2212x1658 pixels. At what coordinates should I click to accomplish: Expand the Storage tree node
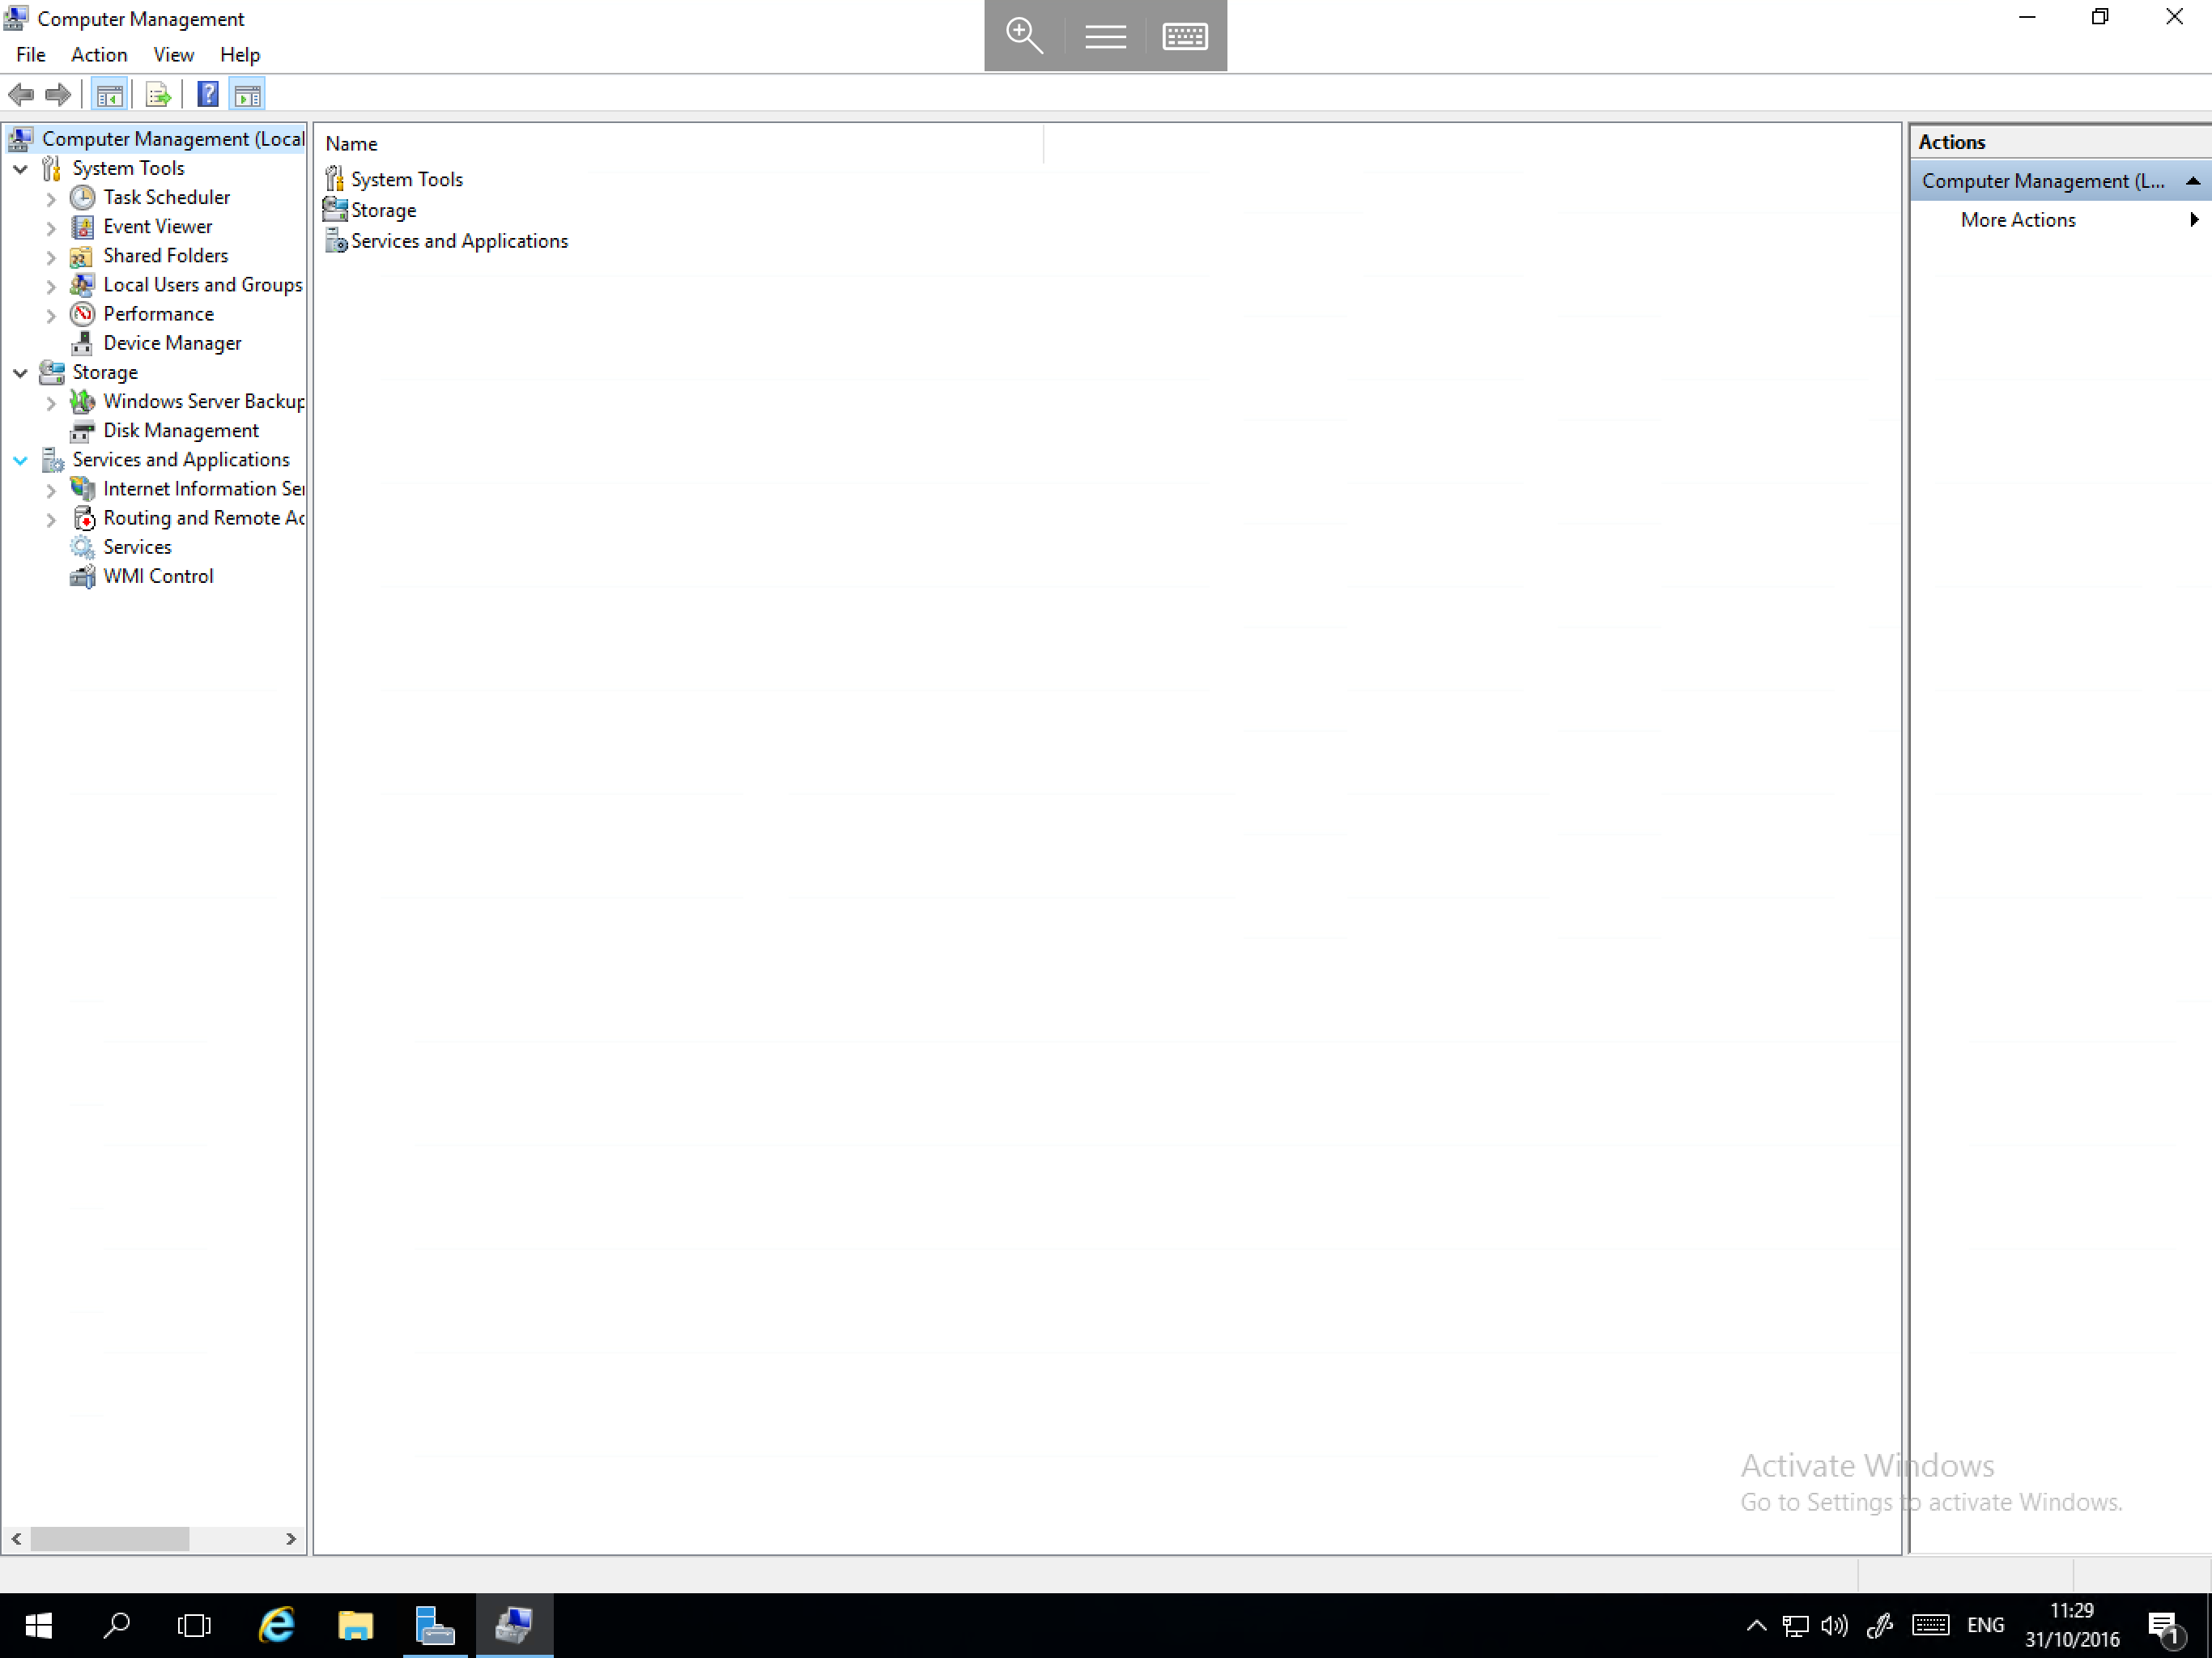[19, 371]
